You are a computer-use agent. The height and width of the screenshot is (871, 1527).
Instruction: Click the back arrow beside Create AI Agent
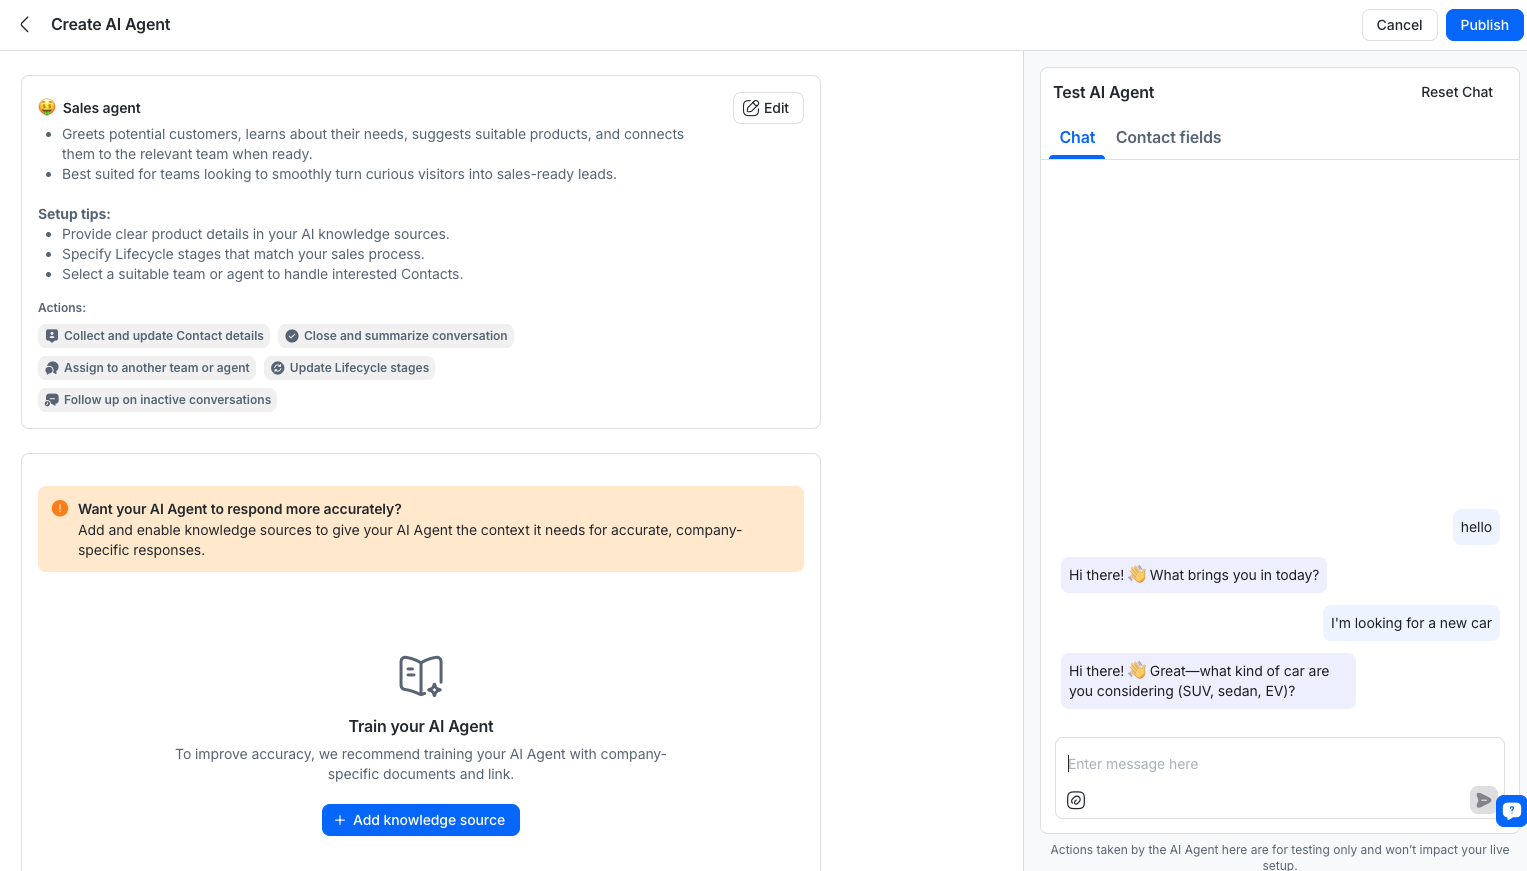click(x=24, y=24)
